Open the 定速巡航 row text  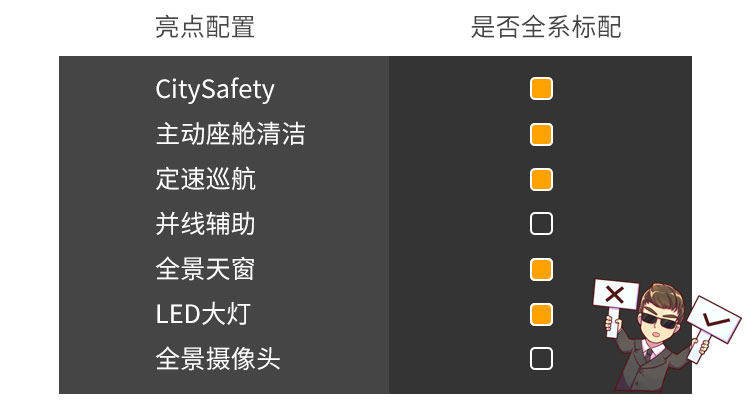tap(205, 179)
